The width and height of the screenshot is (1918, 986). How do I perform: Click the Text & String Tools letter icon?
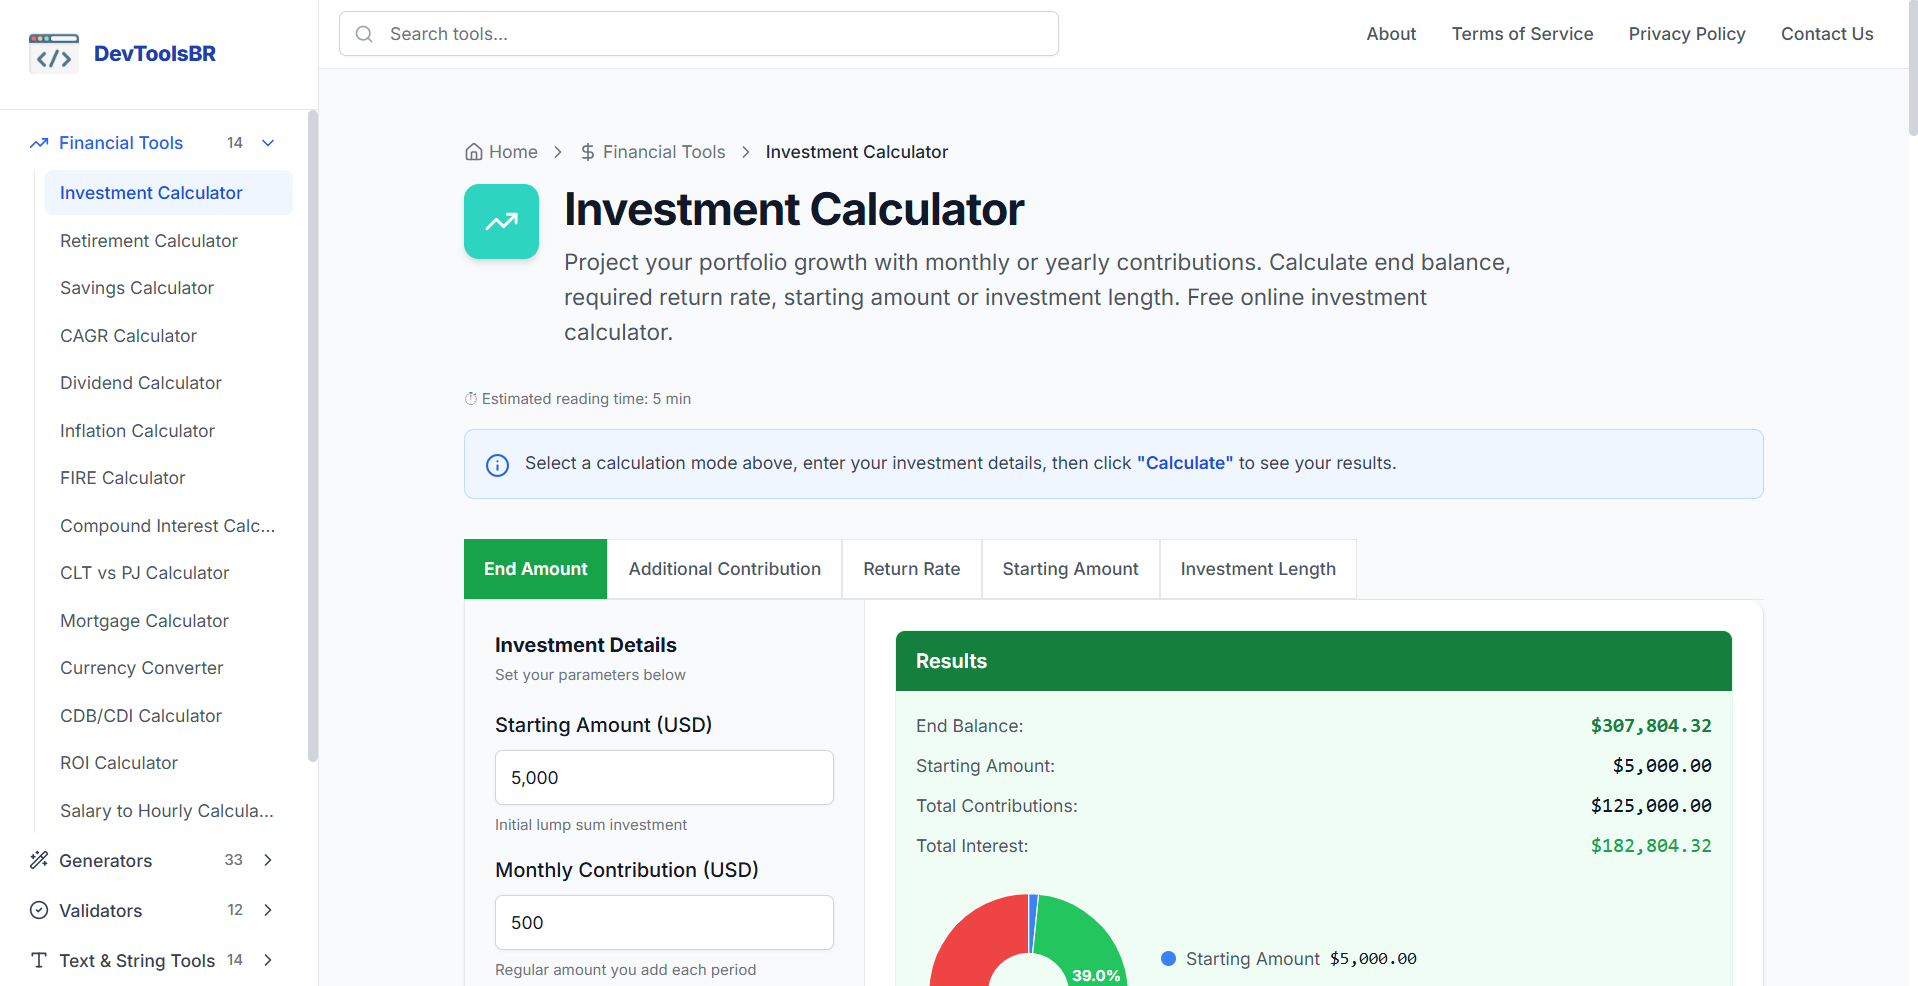point(38,960)
